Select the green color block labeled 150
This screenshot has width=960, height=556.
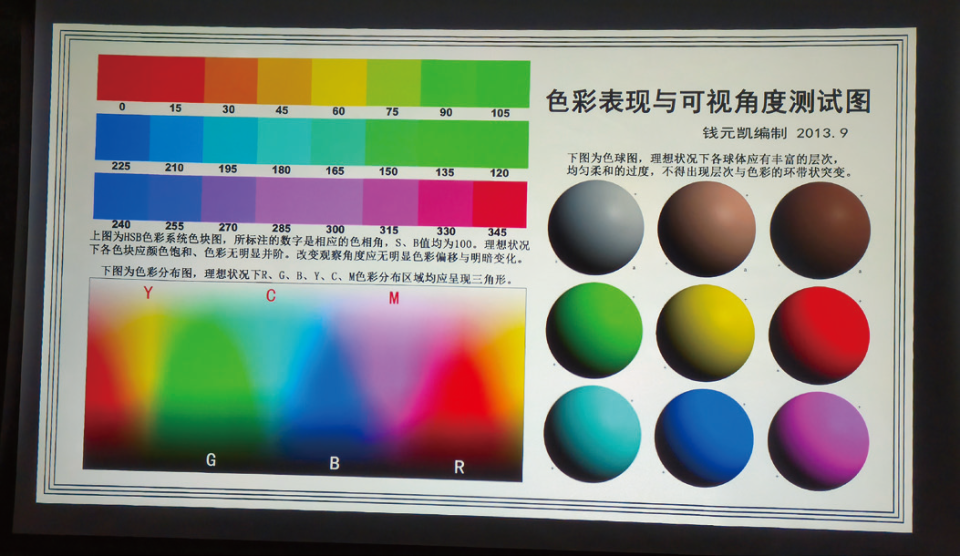coord(392,143)
